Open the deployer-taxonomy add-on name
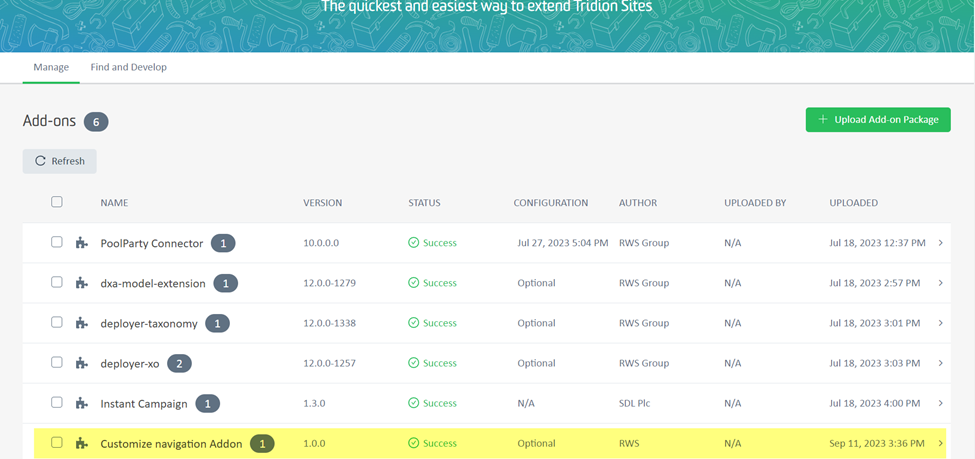This screenshot has height=459, width=975. point(149,323)
